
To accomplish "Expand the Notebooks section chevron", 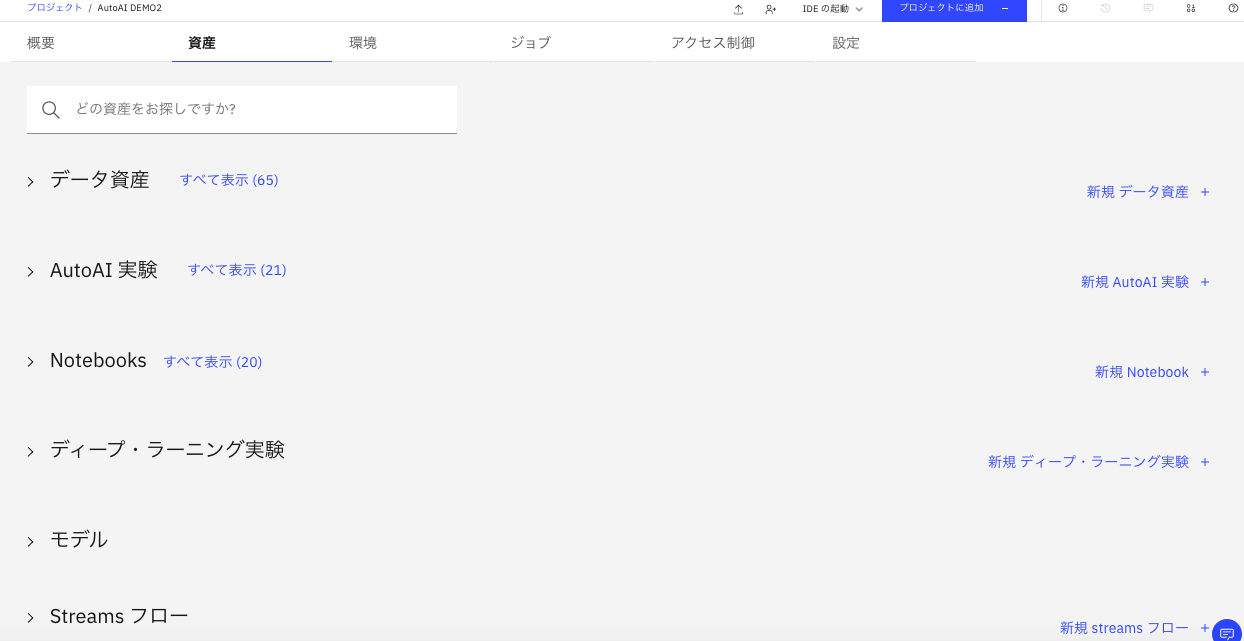I will 30,361.
